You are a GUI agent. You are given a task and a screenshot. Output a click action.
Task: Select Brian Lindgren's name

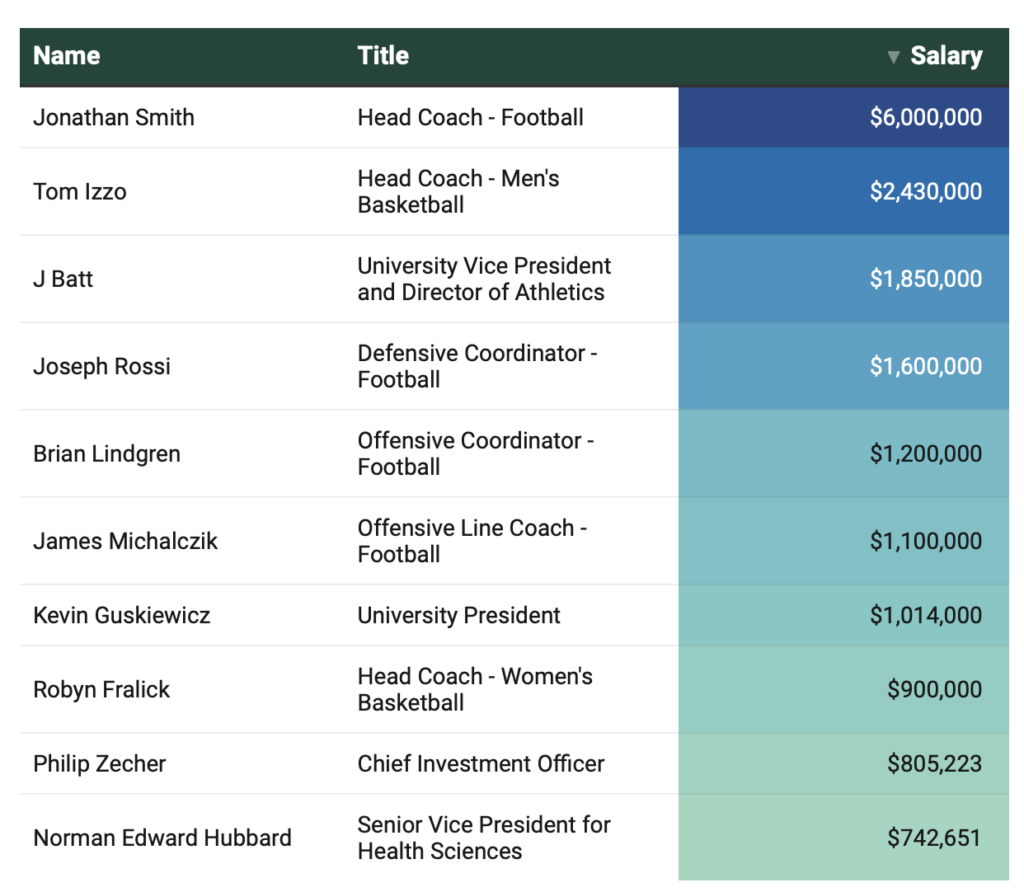pyautogui.click(x=107, y=454)
